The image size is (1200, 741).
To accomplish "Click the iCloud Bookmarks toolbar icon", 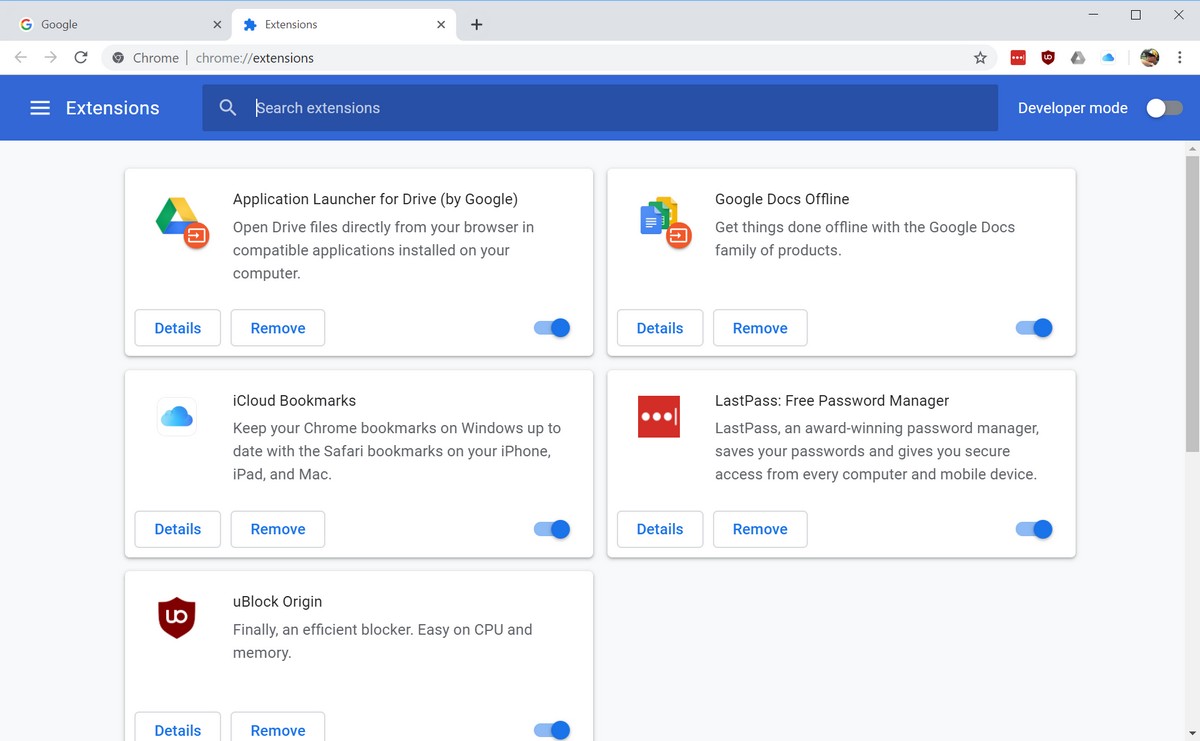I will [x=1108, y=58].
